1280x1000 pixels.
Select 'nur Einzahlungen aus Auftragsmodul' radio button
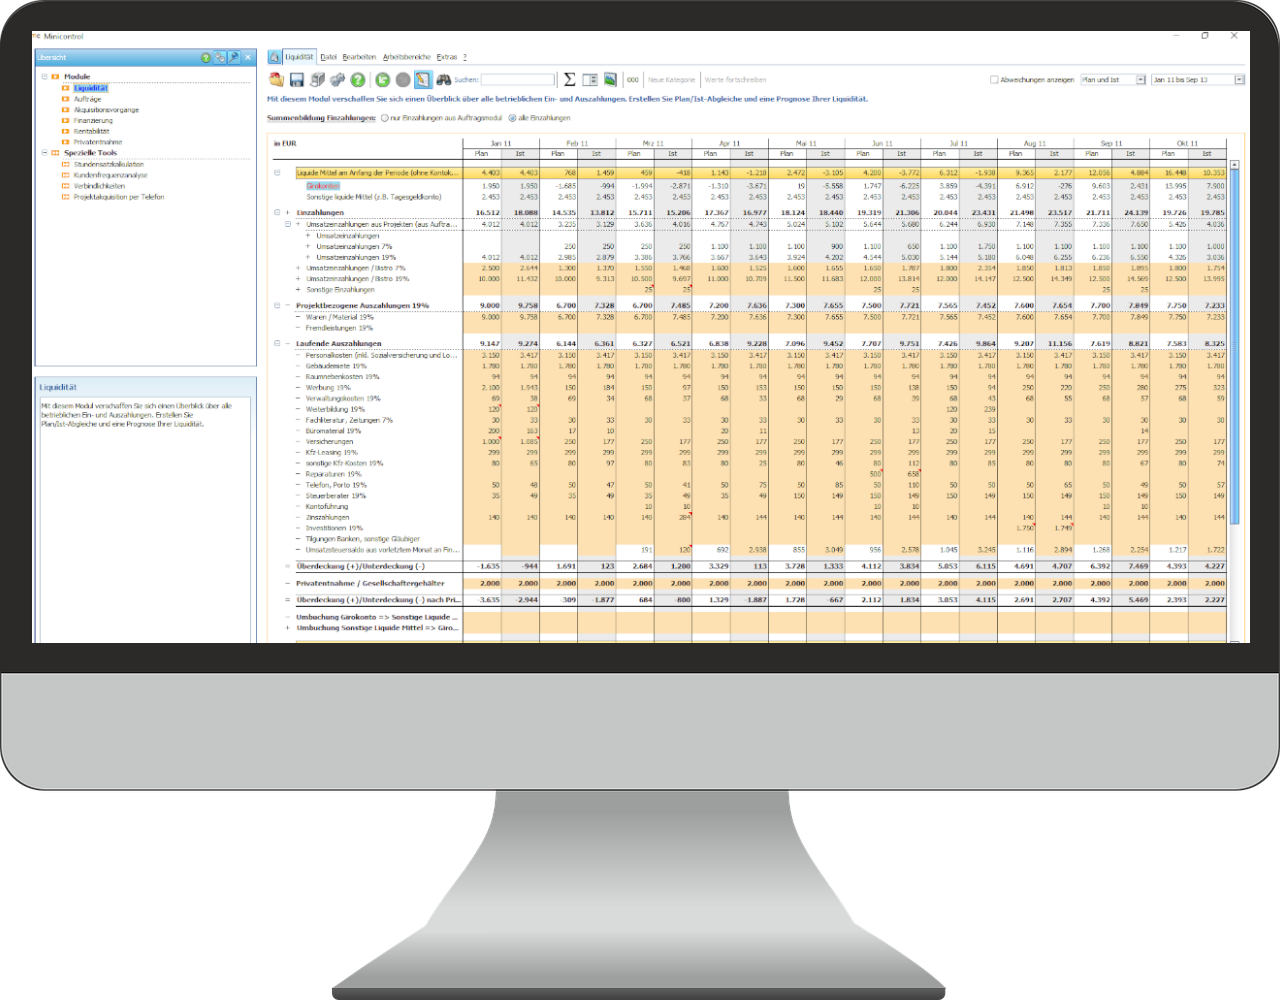pyautogui.click(x=384, y=118)
